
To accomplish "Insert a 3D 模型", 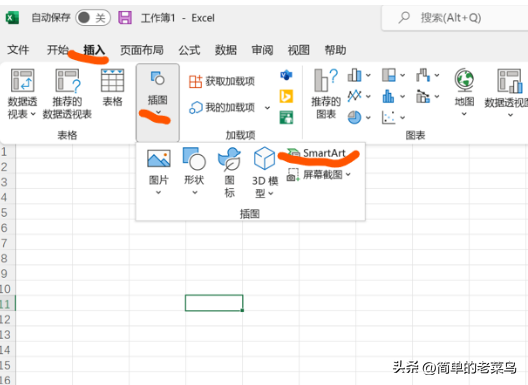I will [264, 172].
